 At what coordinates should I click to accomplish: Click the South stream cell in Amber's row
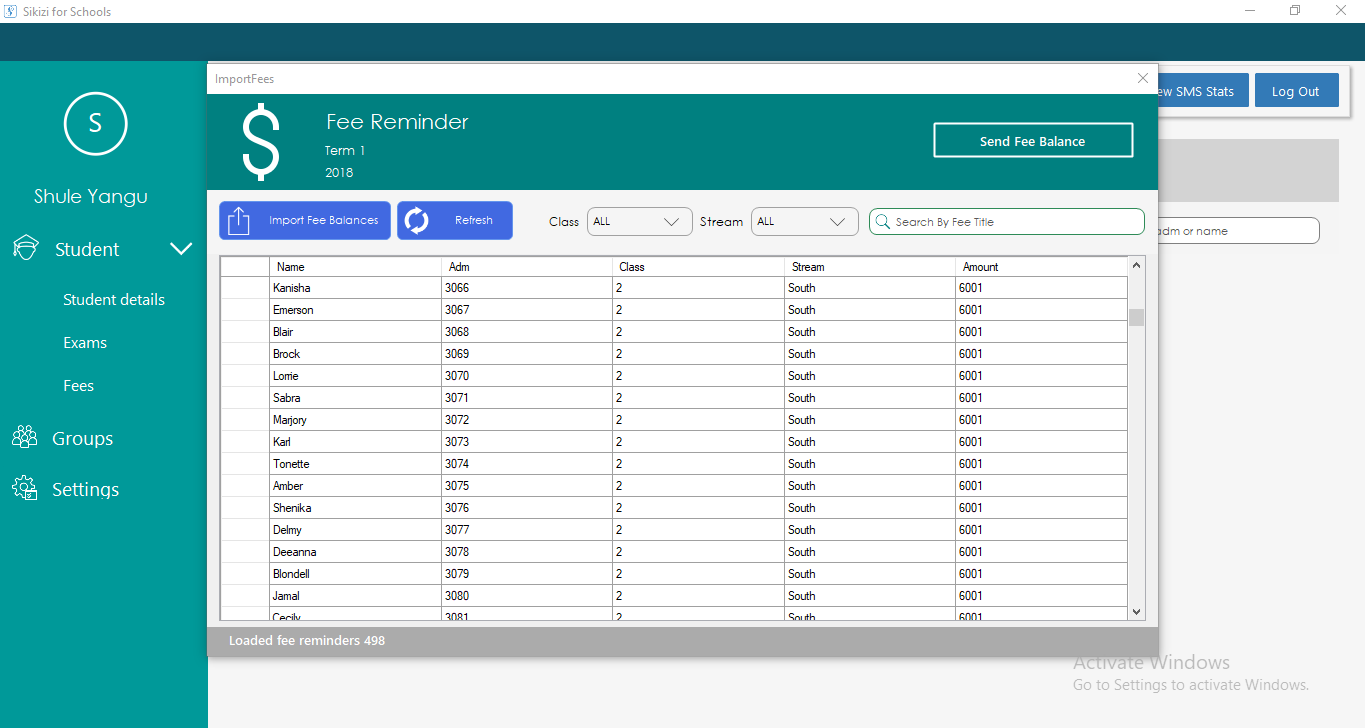[x=870, y=486]
